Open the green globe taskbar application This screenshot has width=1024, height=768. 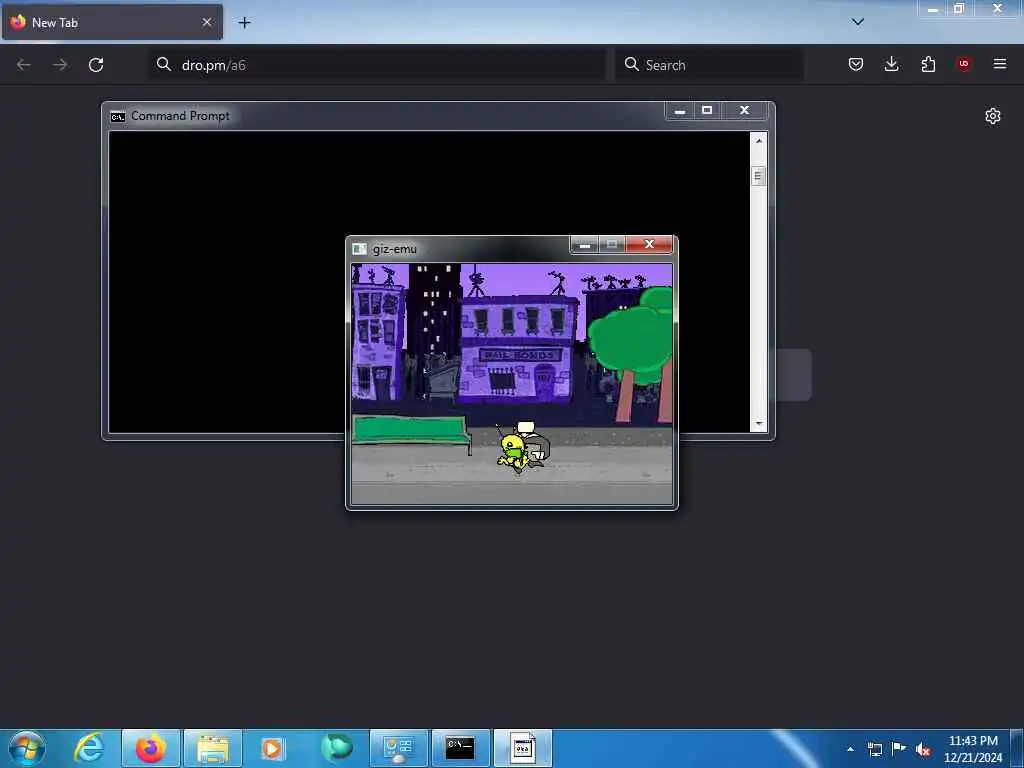(x=336, y=748)
